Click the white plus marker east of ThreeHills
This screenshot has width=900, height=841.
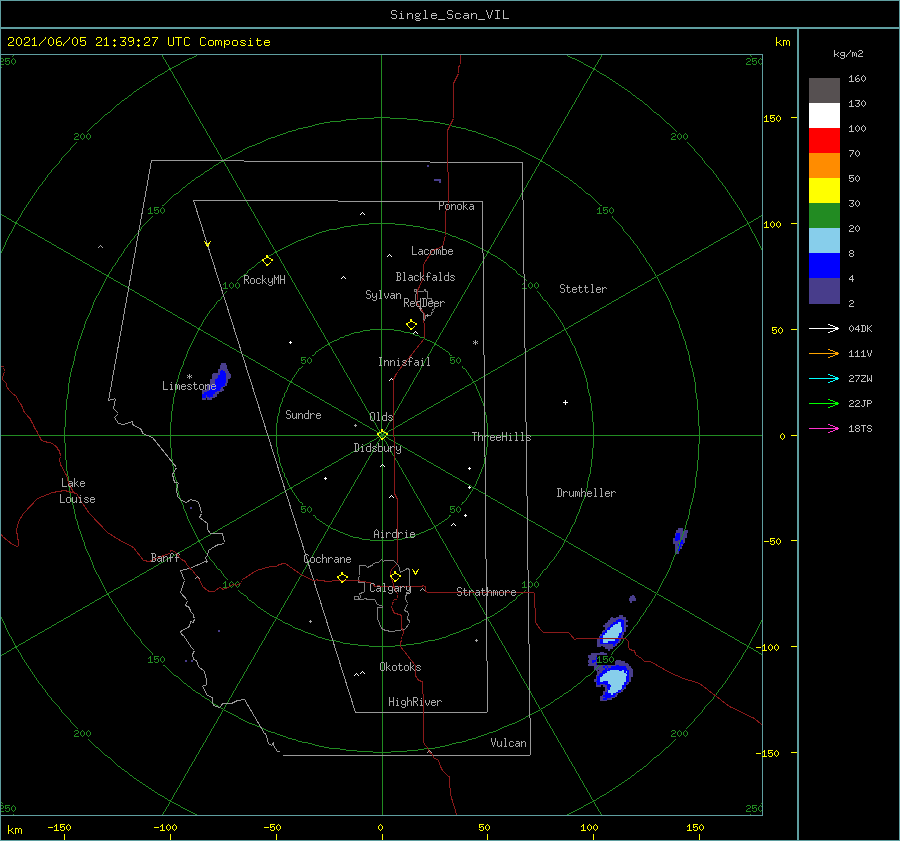(565, 402)
